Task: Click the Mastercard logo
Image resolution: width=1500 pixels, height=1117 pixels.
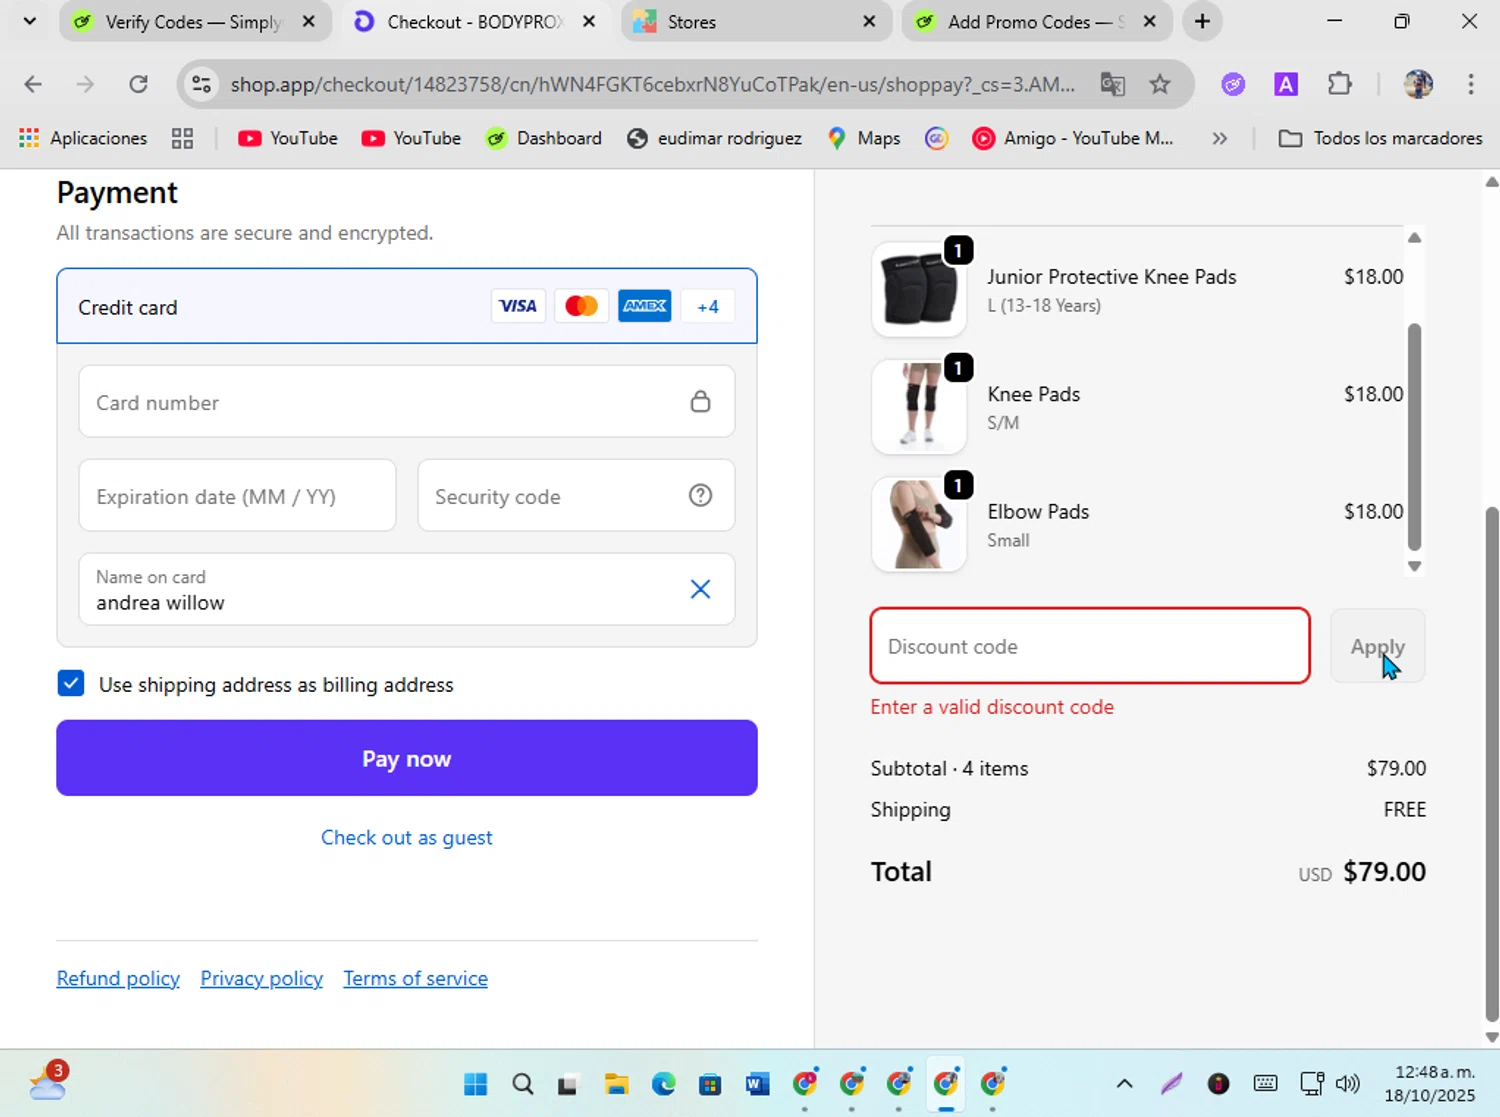Action: (x=581, y=306)
